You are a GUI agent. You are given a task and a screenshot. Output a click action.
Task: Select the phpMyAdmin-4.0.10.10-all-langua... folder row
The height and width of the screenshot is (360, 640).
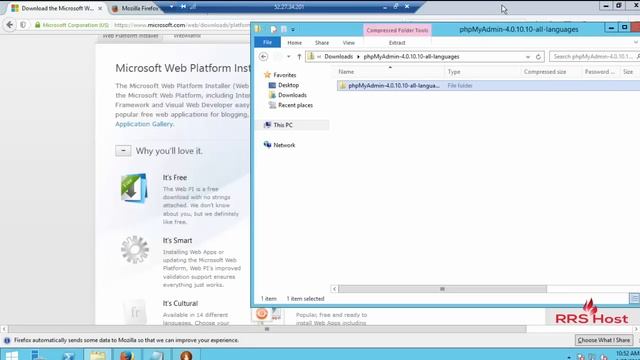pos(488,86)
